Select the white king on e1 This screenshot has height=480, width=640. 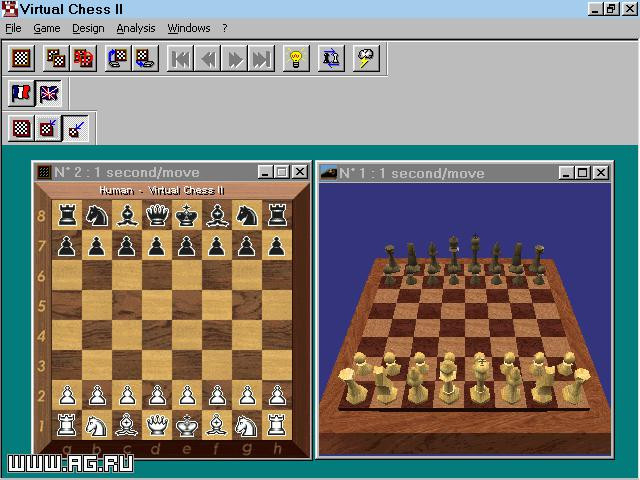[187, 425]
